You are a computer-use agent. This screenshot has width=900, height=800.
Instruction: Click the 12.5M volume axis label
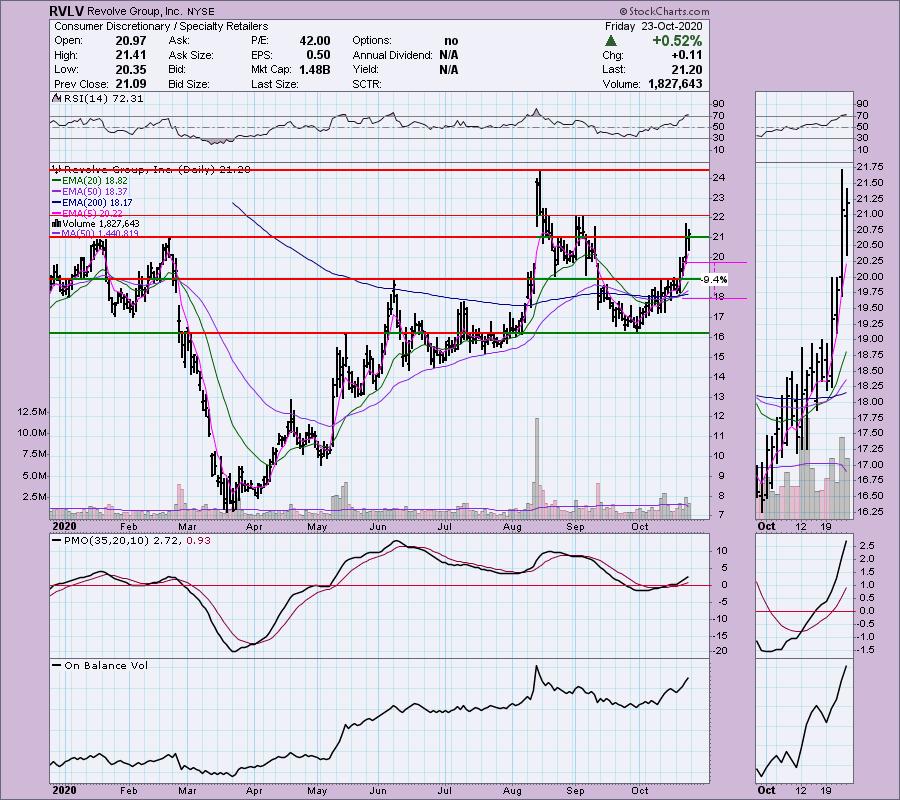[x=32, y=412]
